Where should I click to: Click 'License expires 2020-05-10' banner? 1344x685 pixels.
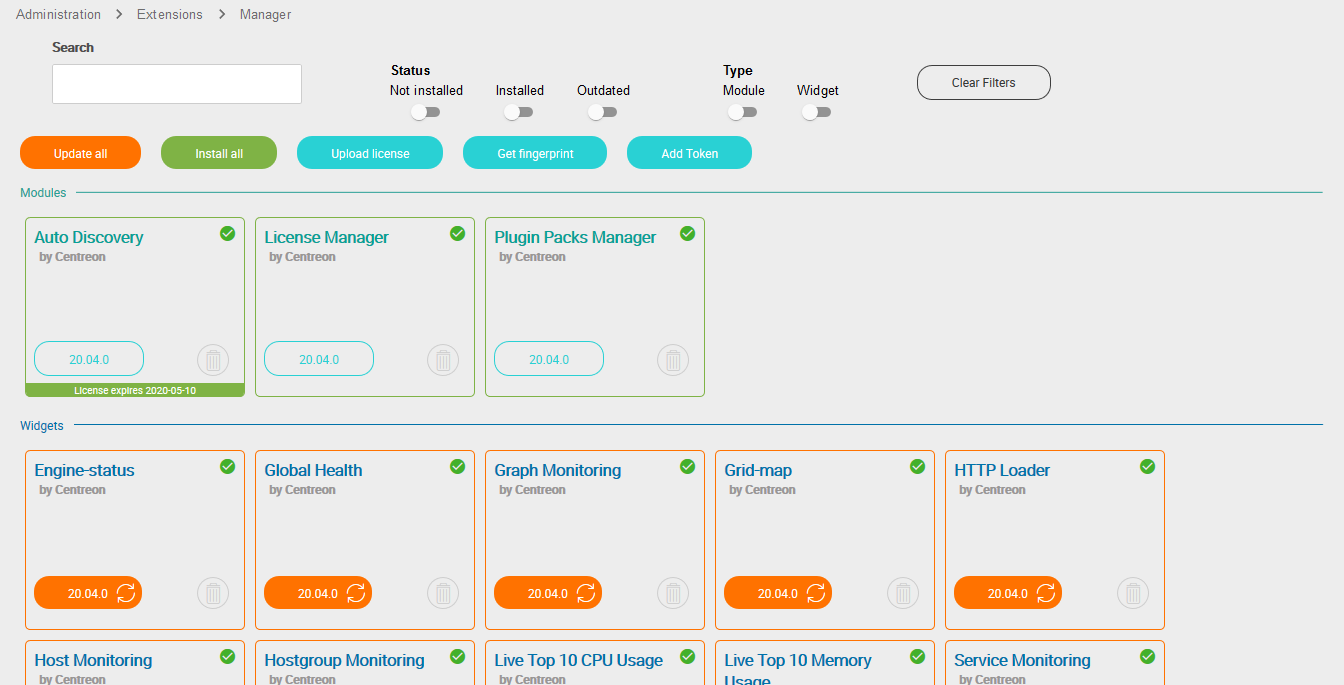135,390
